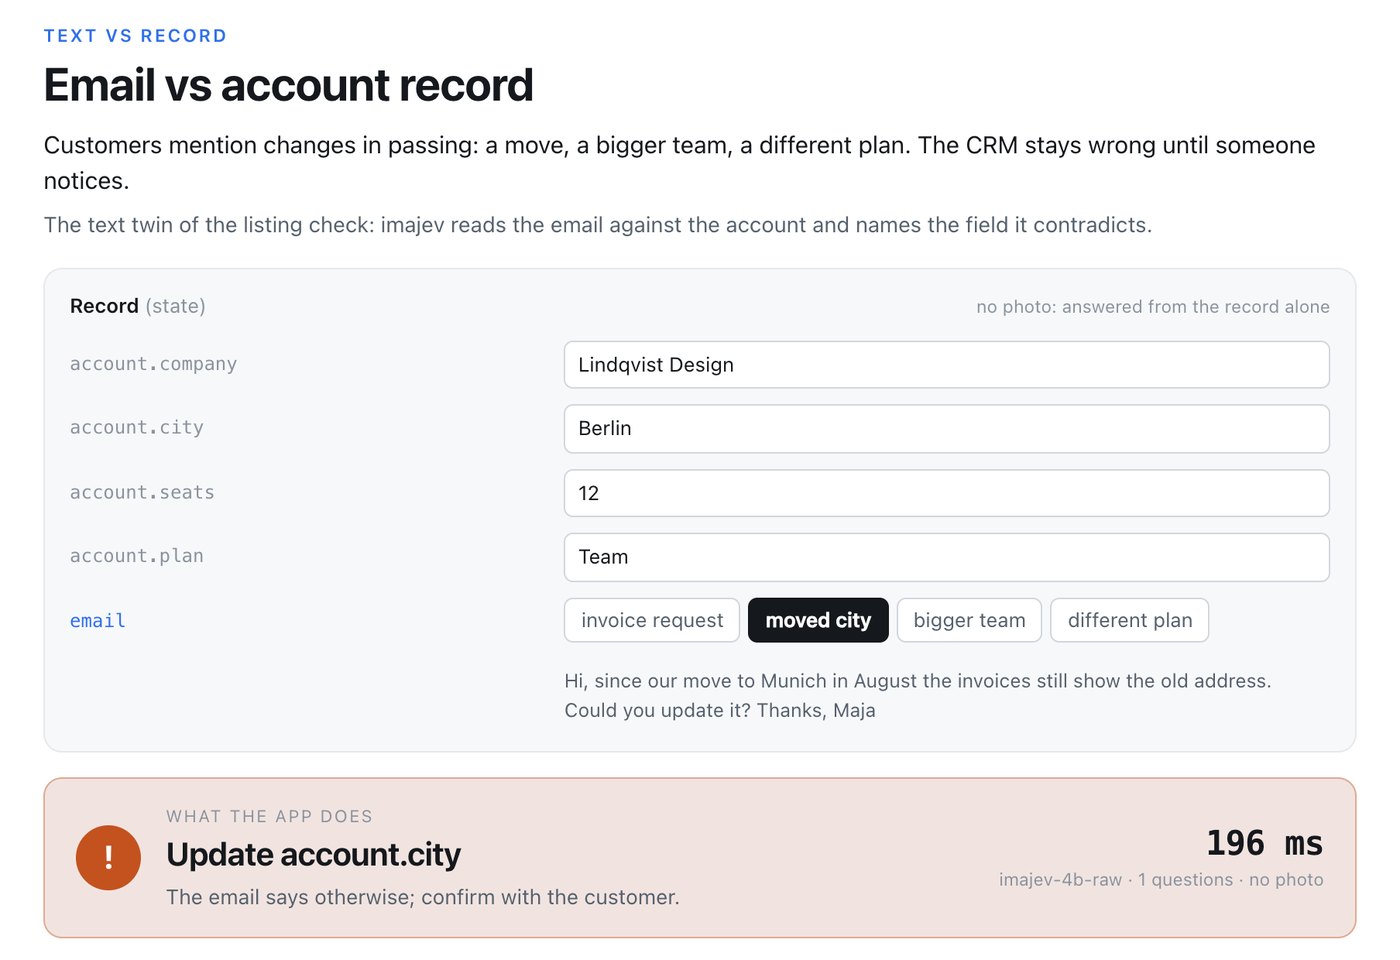Pick the 'different plan' email option
Viewport: 1400px width, 960px height.
tap(1130, 620)
